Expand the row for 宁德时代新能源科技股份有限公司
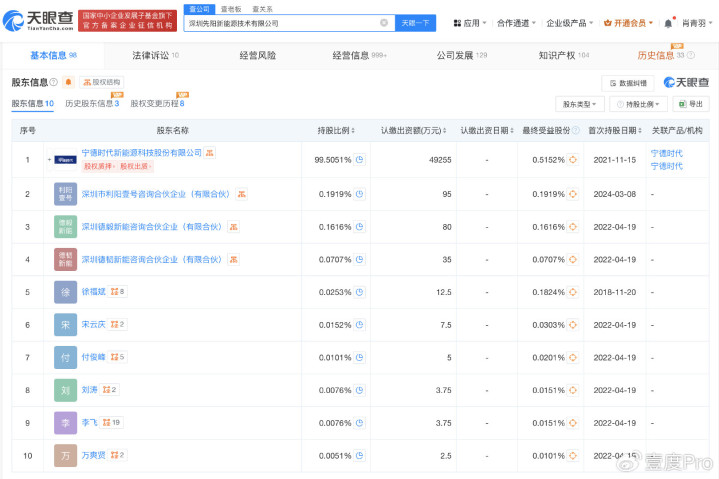Viewport: 719px width, 479px height. point(49,160)
